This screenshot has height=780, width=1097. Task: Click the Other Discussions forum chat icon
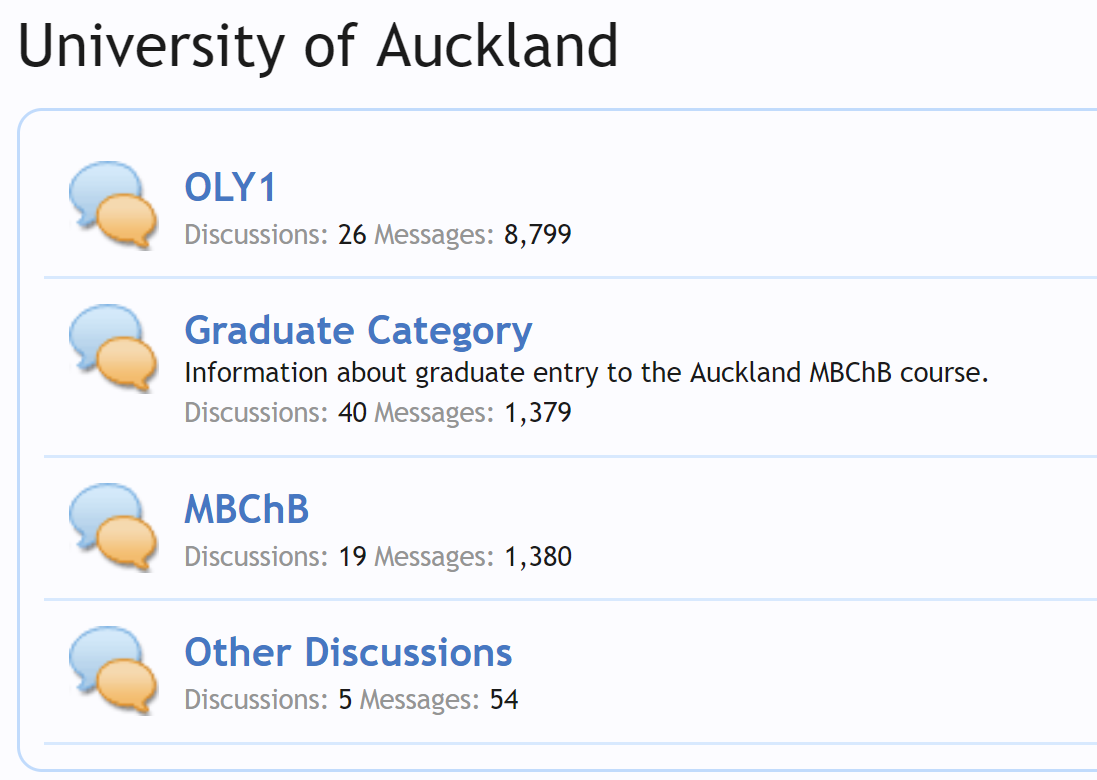click(x=113, y=670)
